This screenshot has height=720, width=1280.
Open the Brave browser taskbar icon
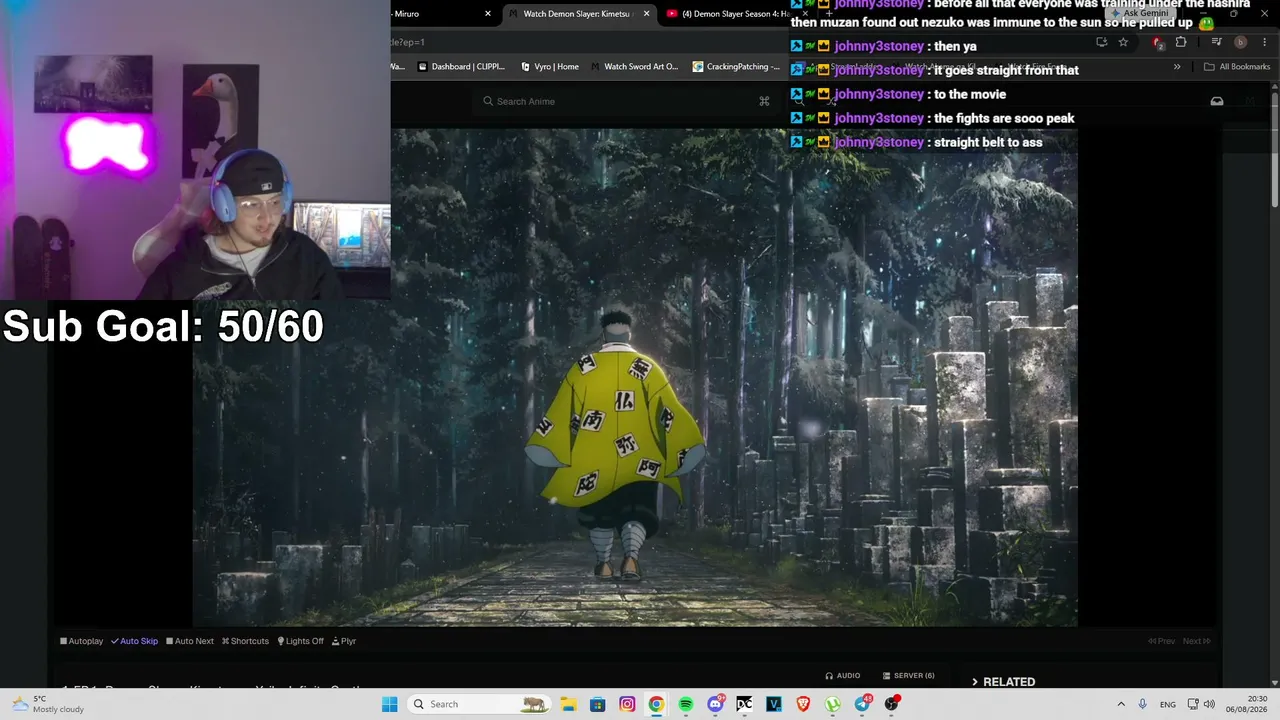point(803,704)
